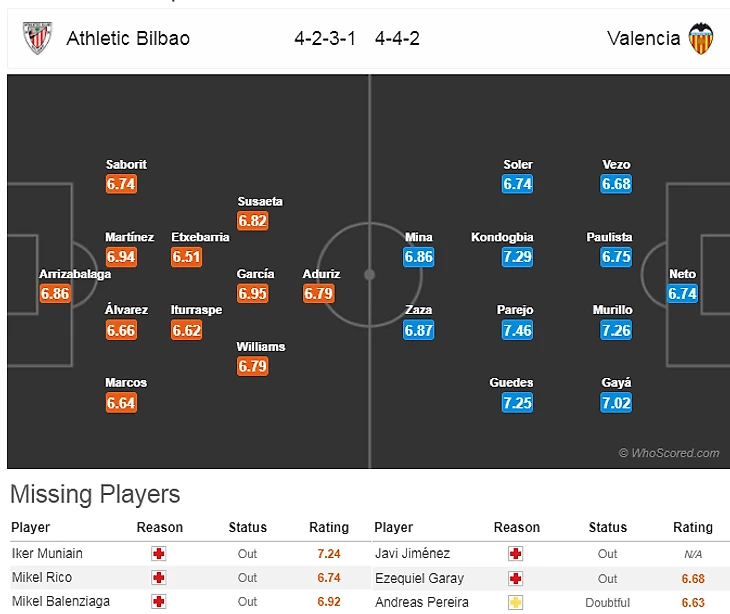Click Mikel Rico's red injury icon
The image size is (730, 614).
159,577
